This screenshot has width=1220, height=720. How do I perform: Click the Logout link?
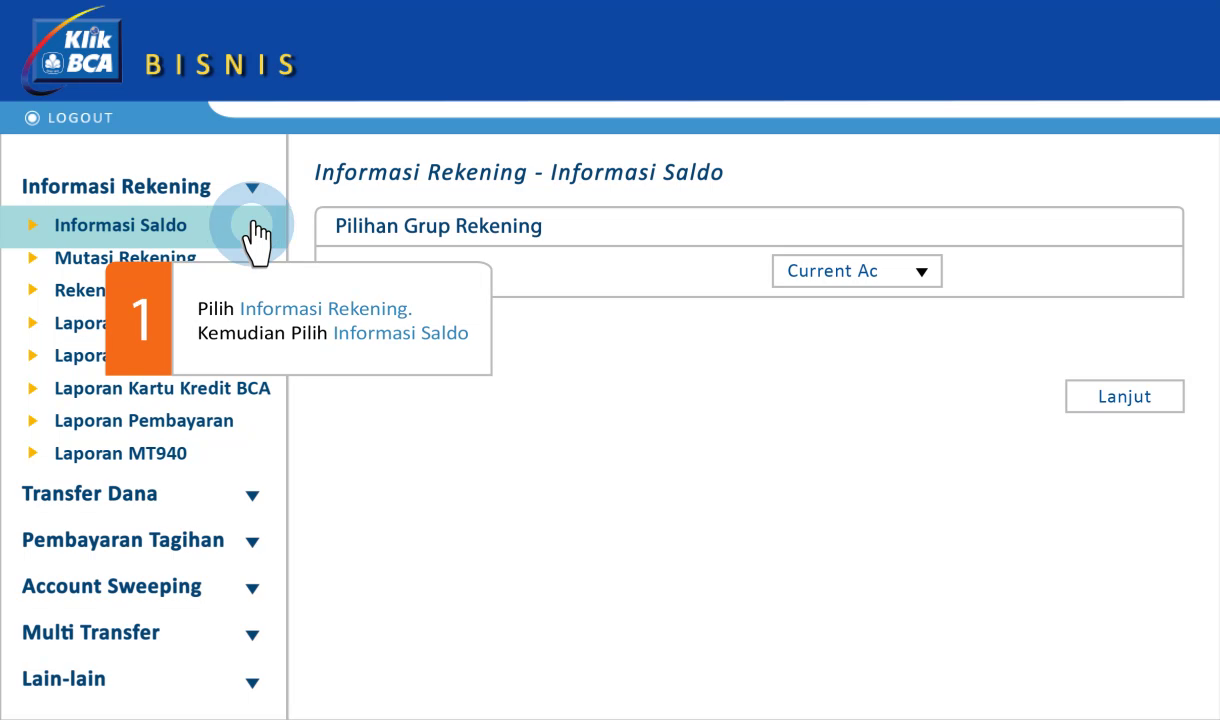click(80, 118)
